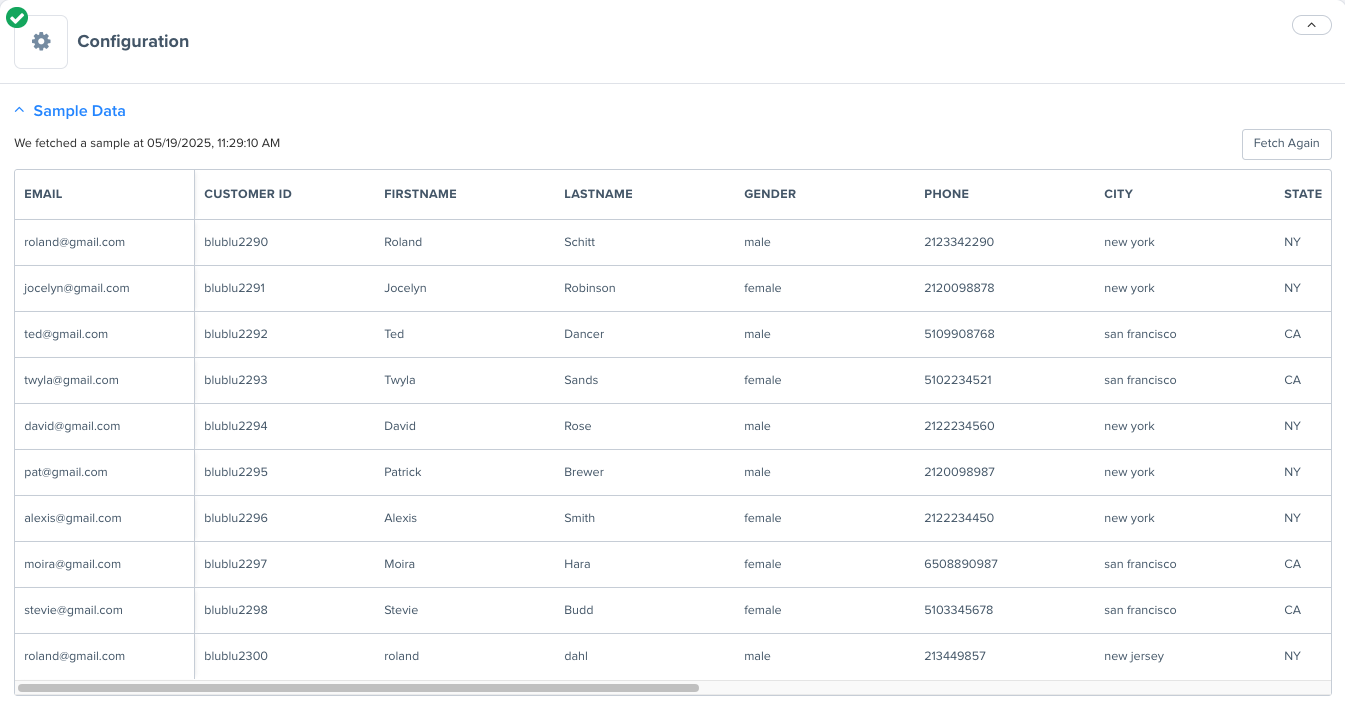Click the CITY column header
Image resolution: width=1345 pixels, height=707 pixels.
pos(1118,194)
